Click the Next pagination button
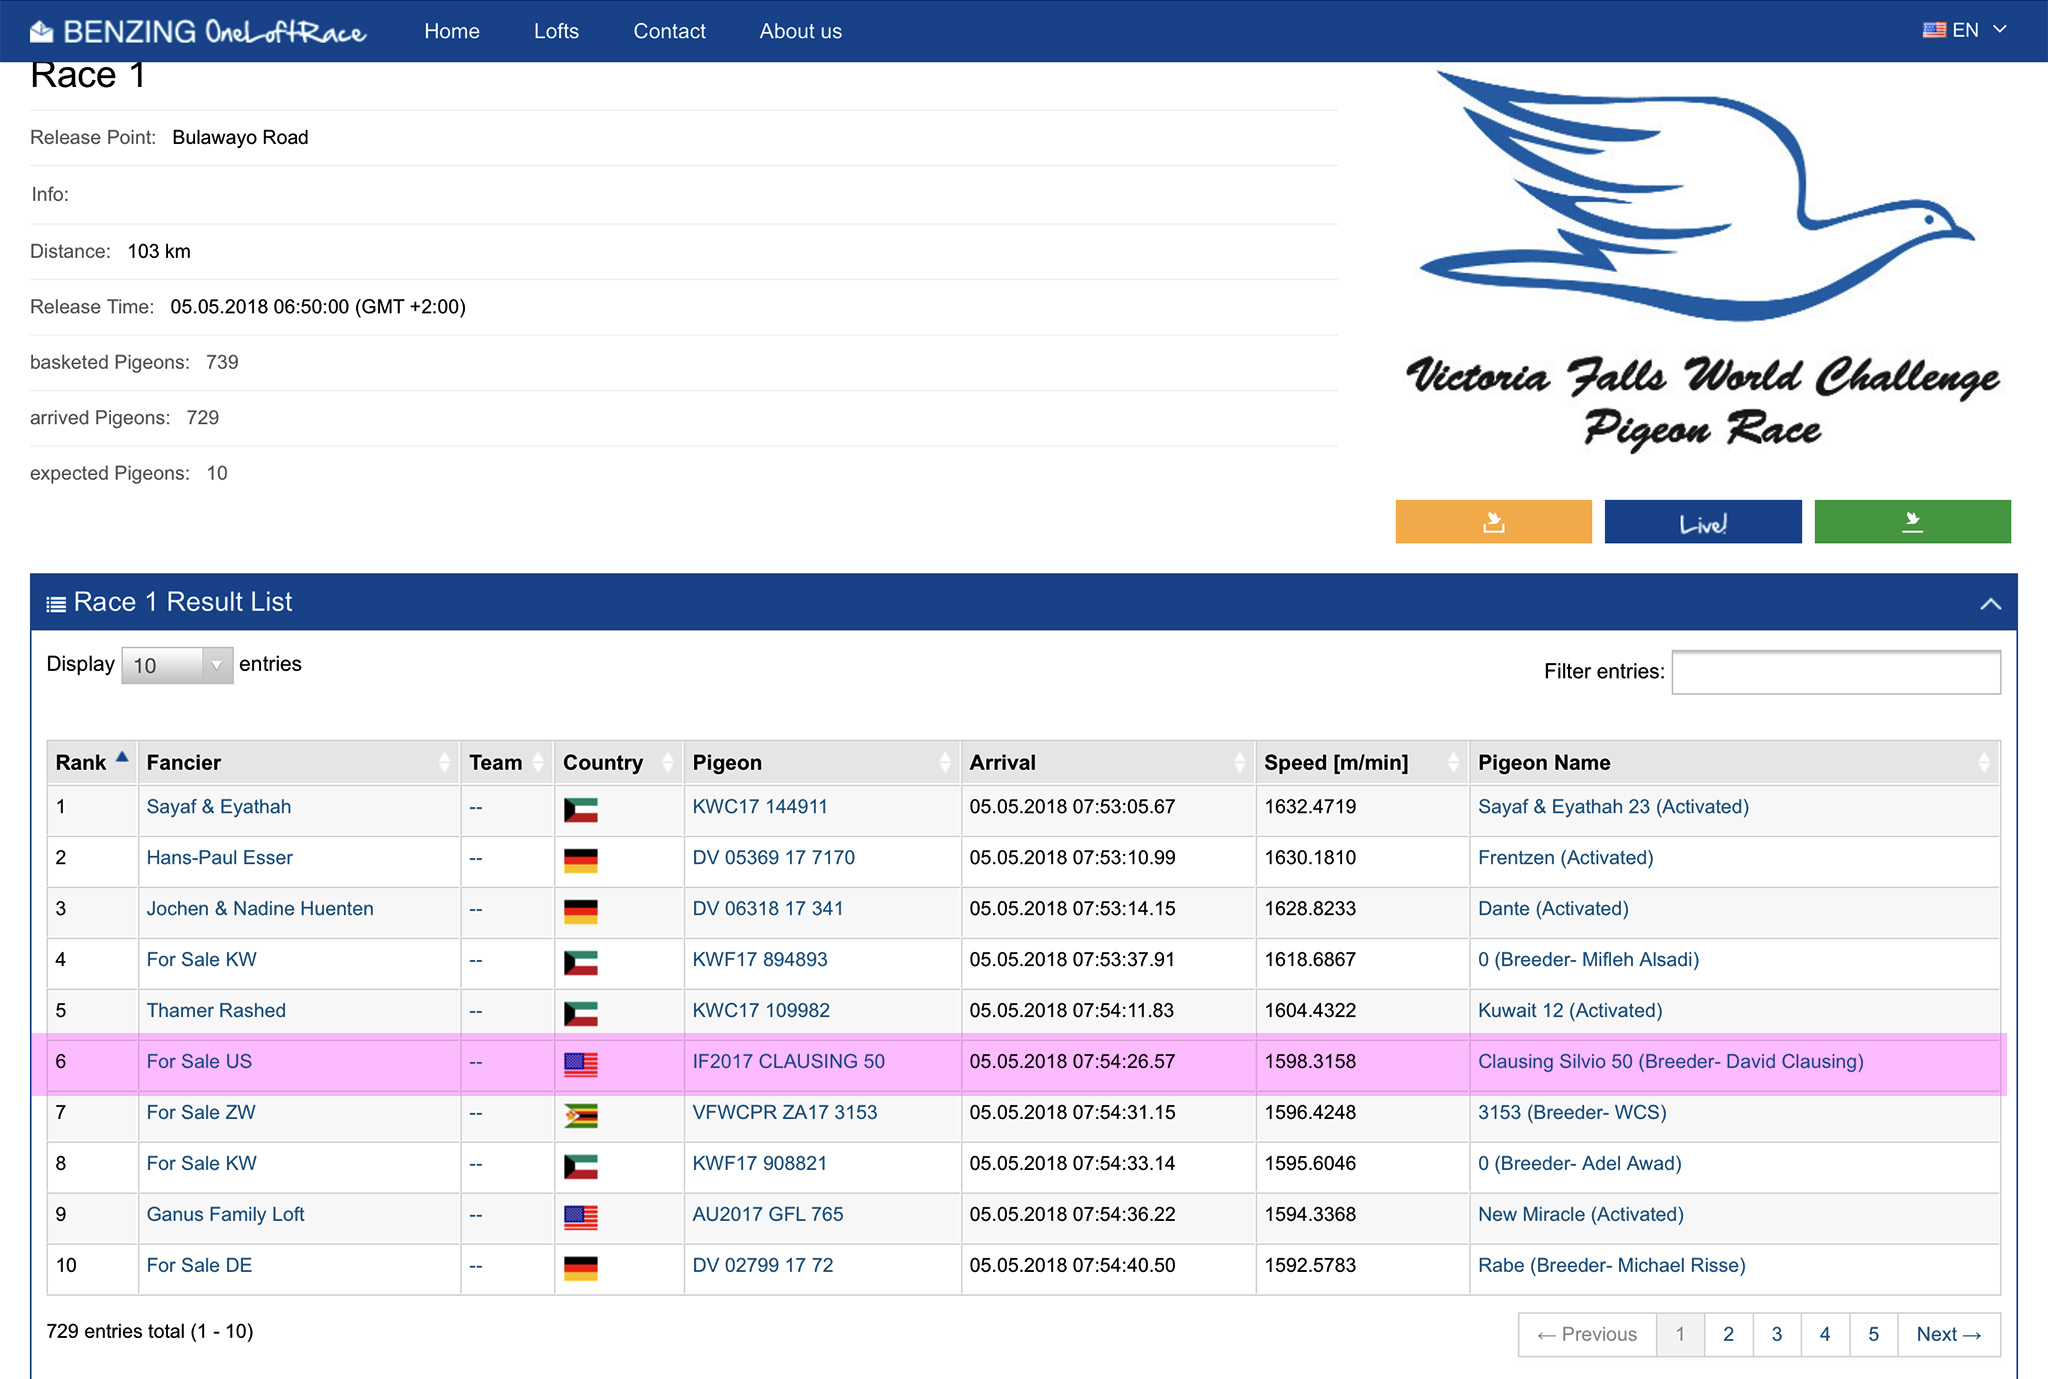The height and width of the screenshot is (1379, 2048). click(1948, 1334)
